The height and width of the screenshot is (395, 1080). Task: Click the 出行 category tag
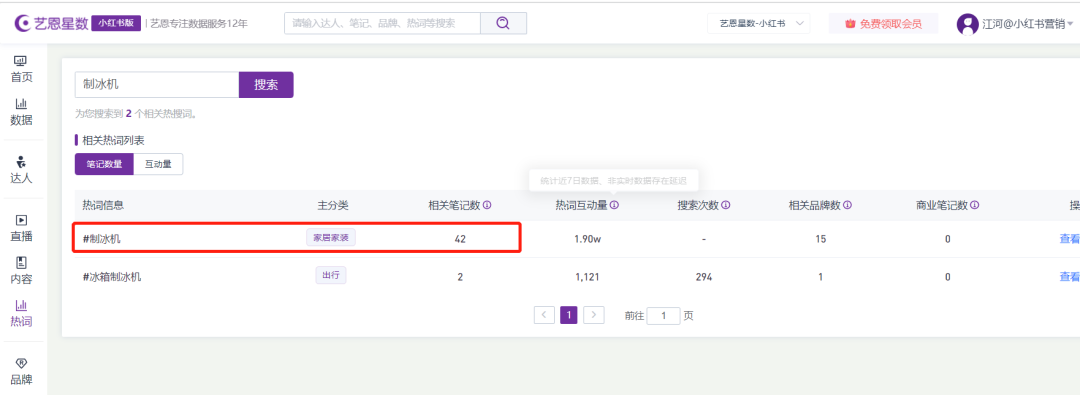(x=331, y=275)
